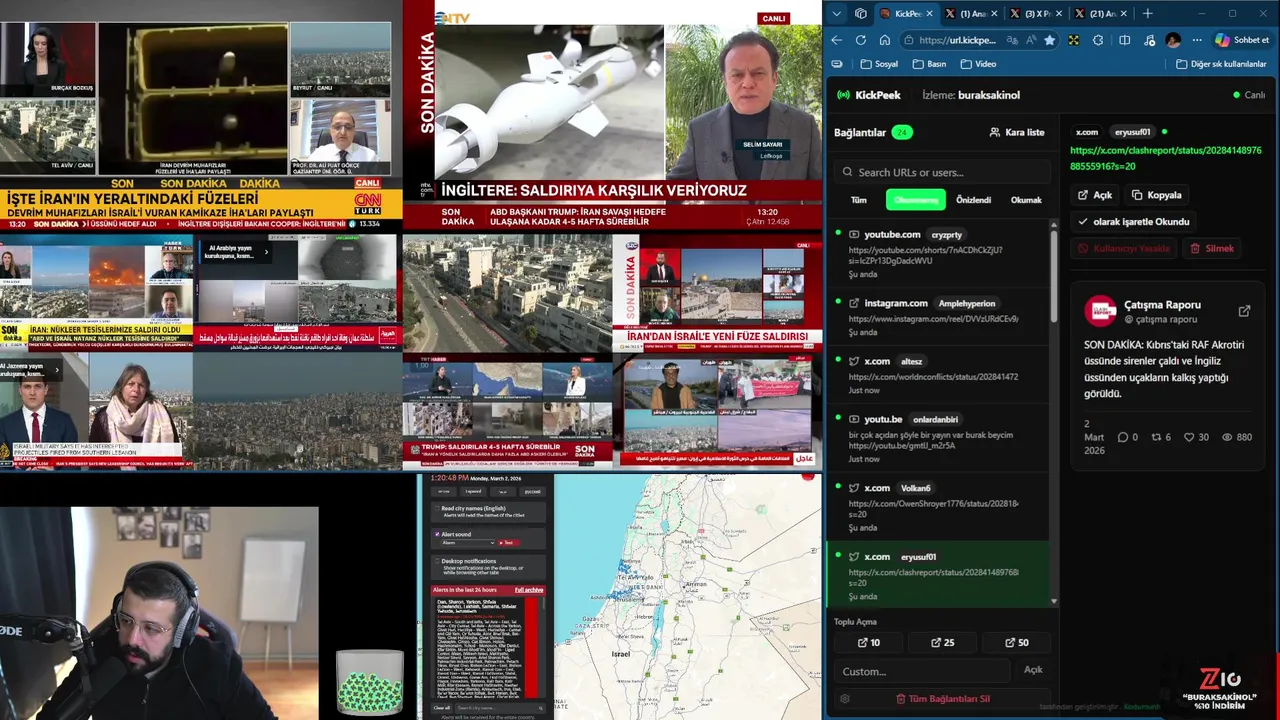Select the Tüm filter tab
This screenshot has height=720, width=1280.
[858, 200]
